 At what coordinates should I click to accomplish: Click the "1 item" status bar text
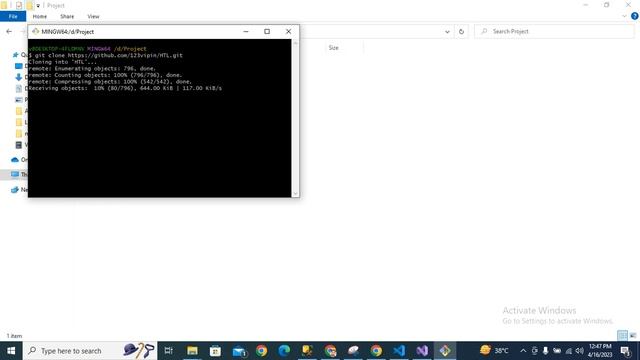[14, 336]
